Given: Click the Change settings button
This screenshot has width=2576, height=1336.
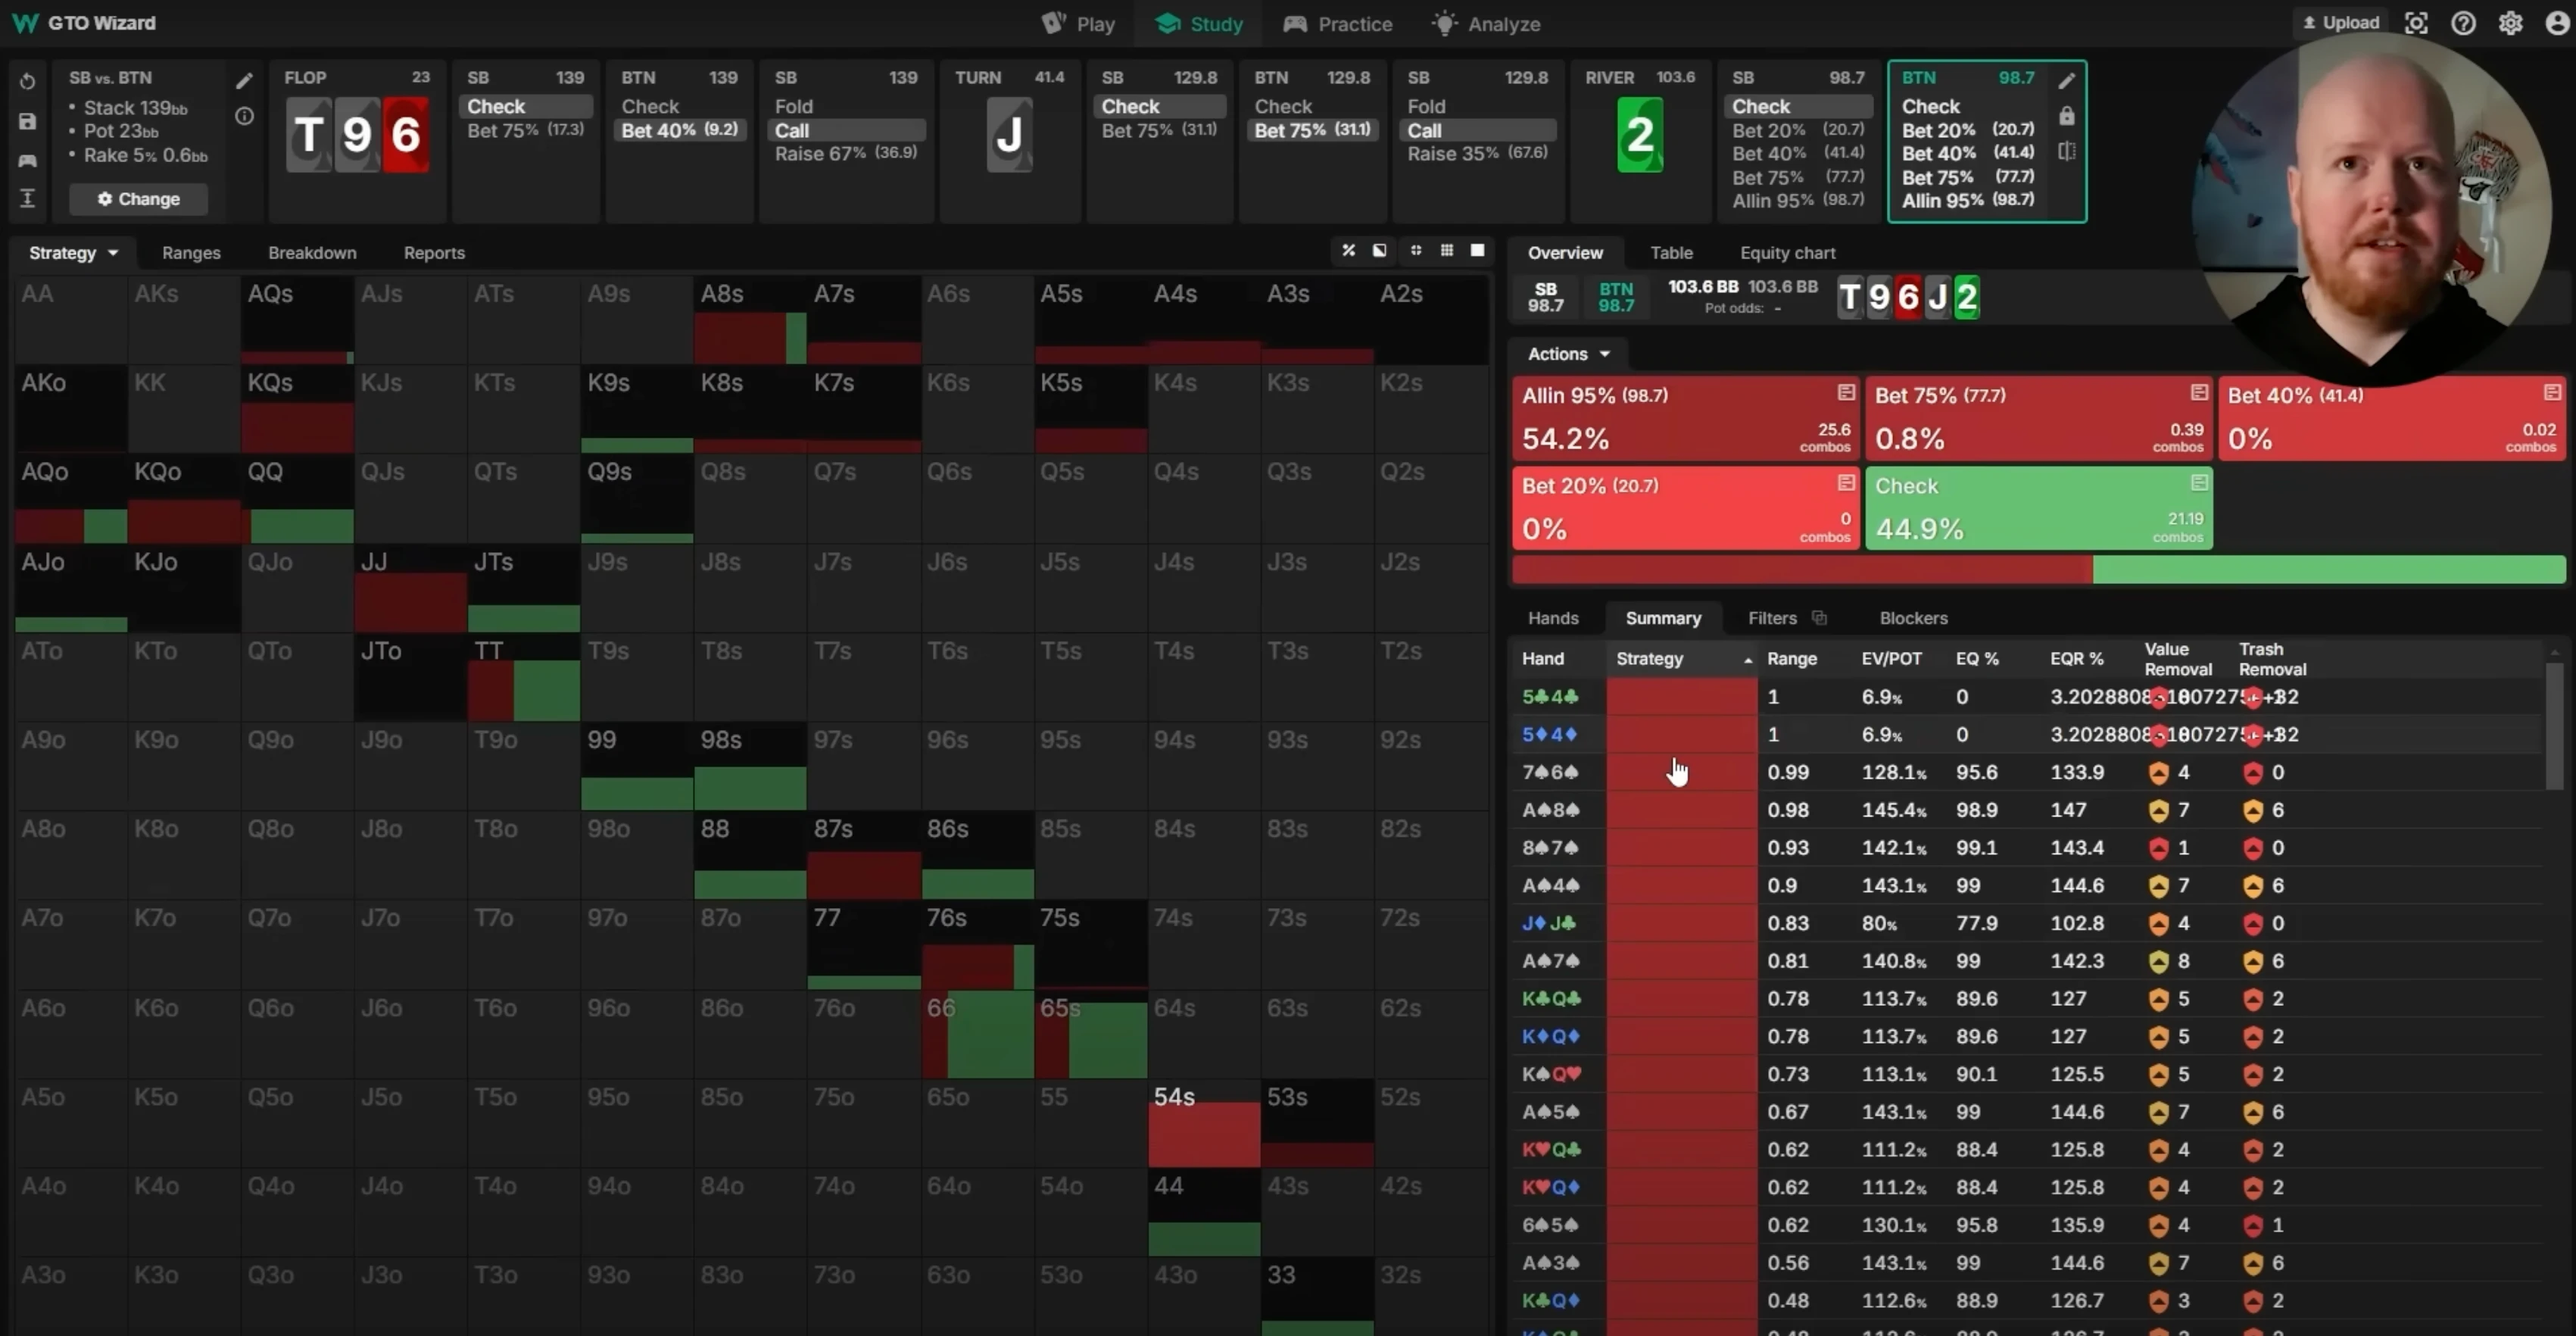Looking at the screenshot, I should (138, 199).
